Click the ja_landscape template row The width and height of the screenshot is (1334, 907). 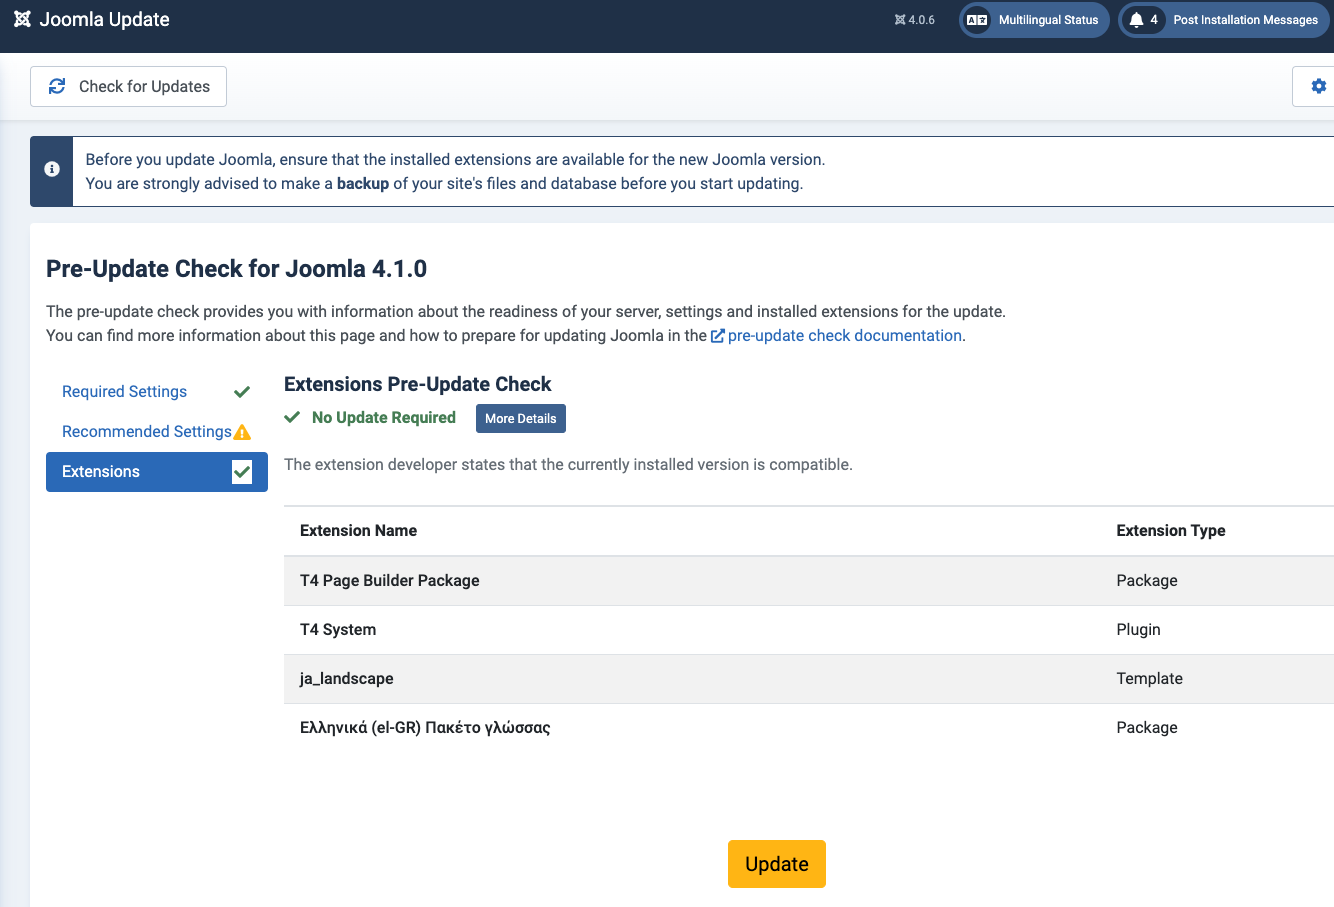click(347, 679)
